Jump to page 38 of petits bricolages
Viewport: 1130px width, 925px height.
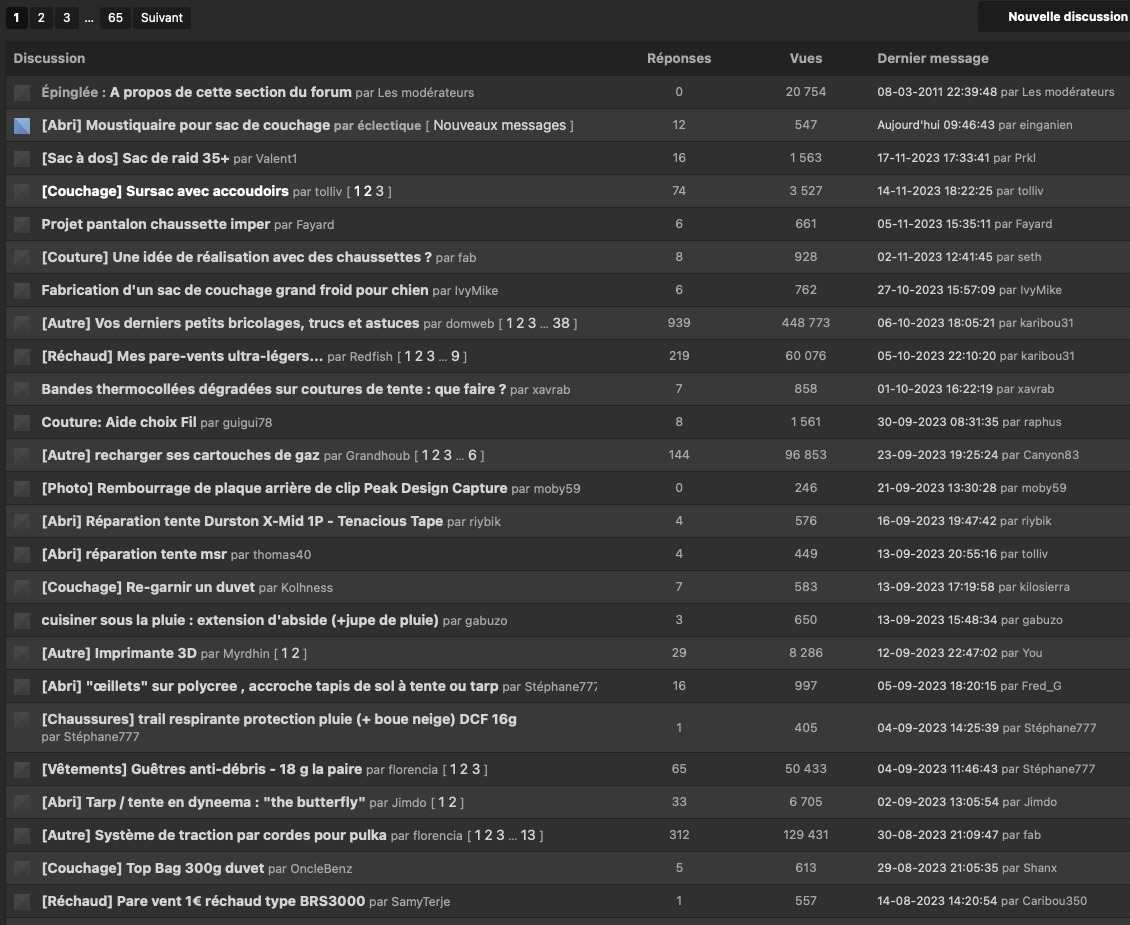(x=561, y=323)
